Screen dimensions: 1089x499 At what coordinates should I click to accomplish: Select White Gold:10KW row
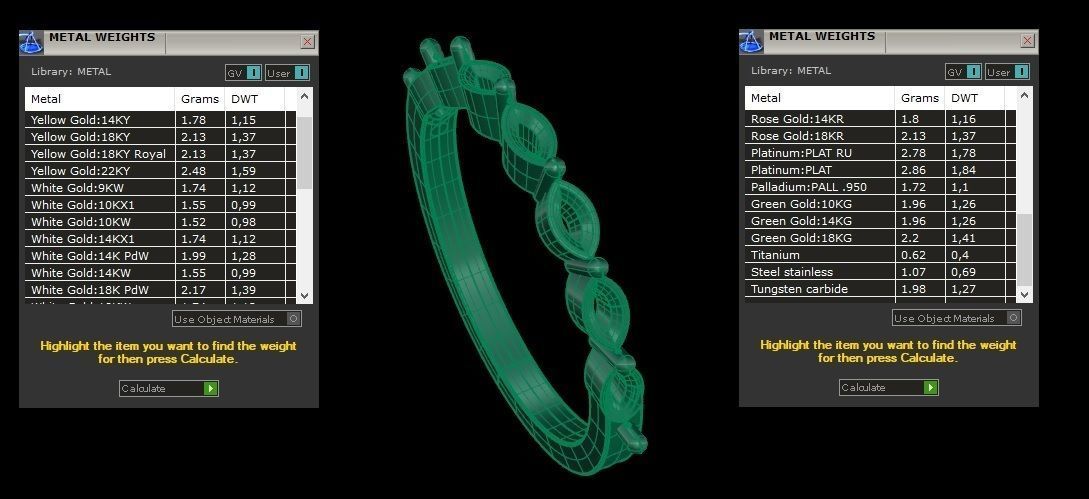click(x=160, y=222)
